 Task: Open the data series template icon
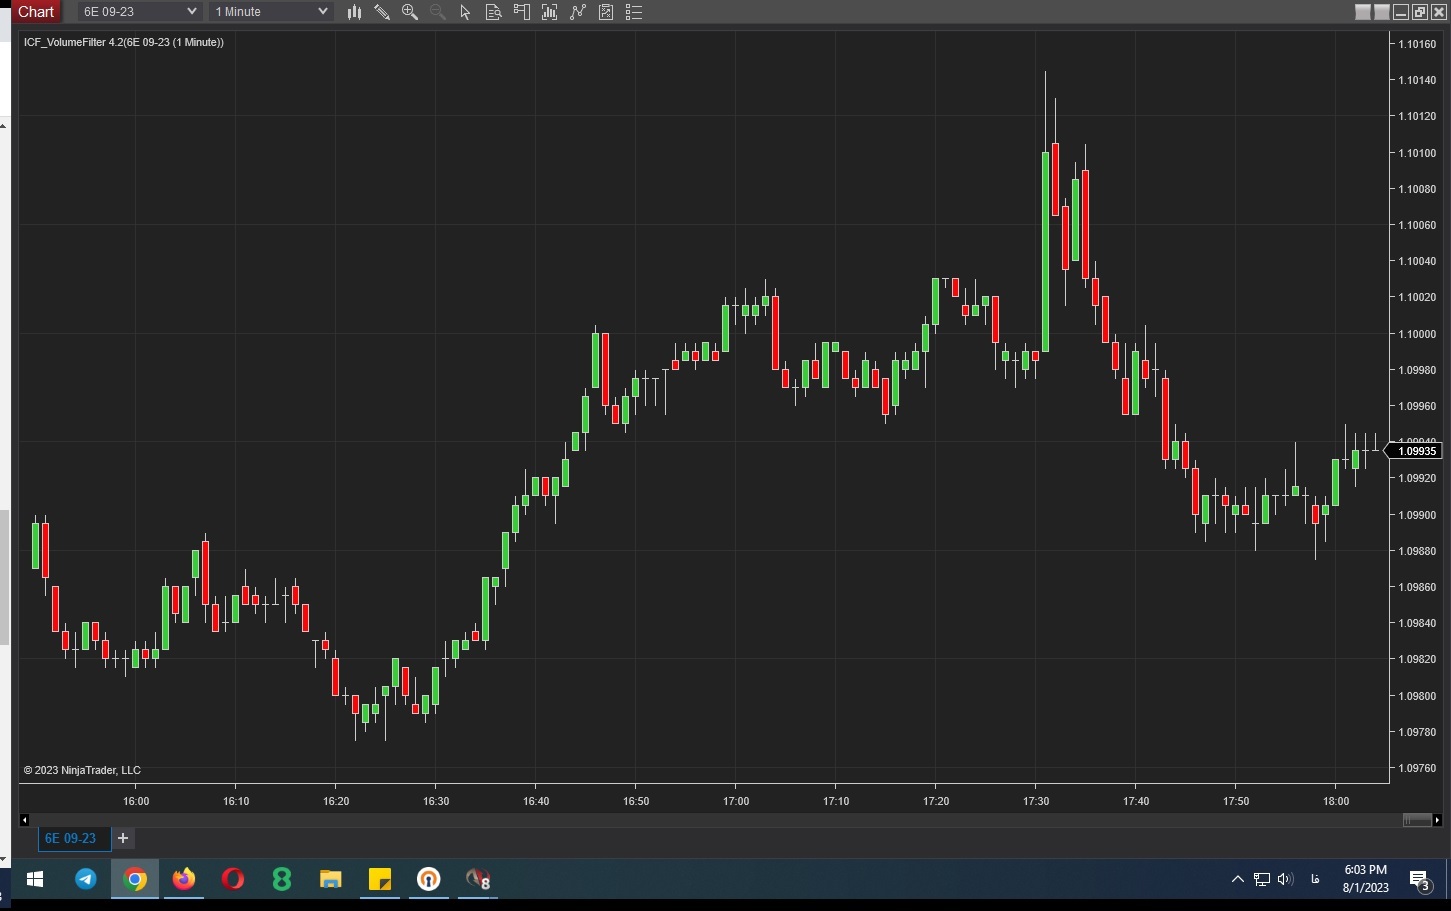tap(606, 12)
